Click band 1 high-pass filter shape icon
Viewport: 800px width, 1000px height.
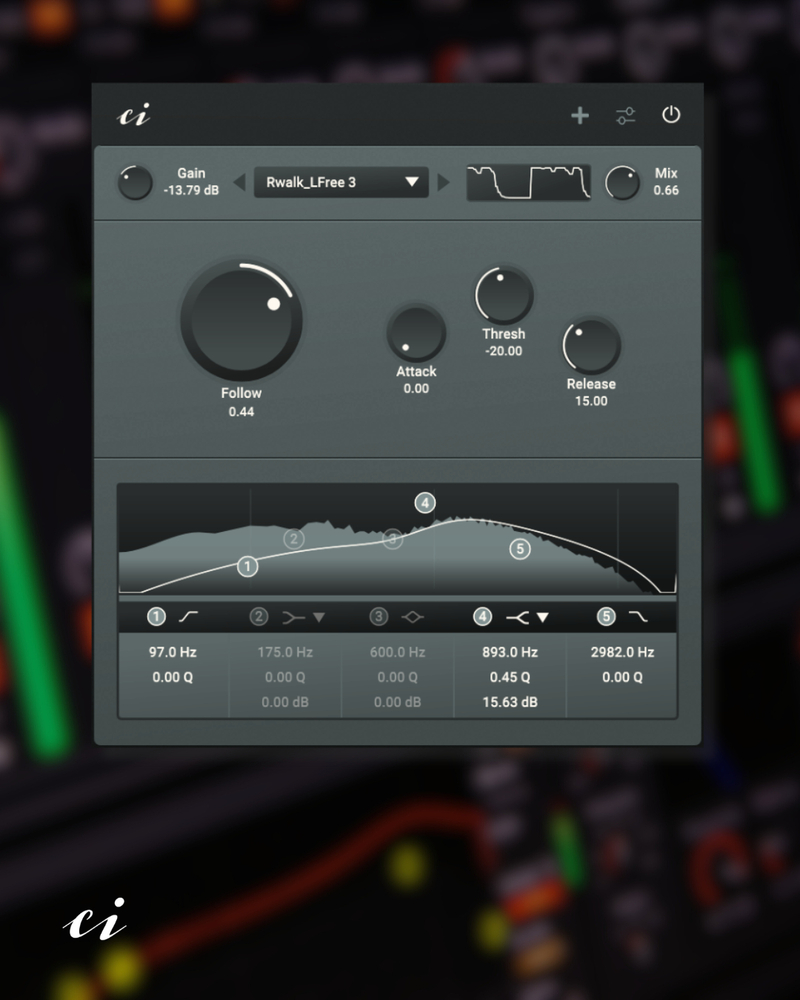[188, 616]
